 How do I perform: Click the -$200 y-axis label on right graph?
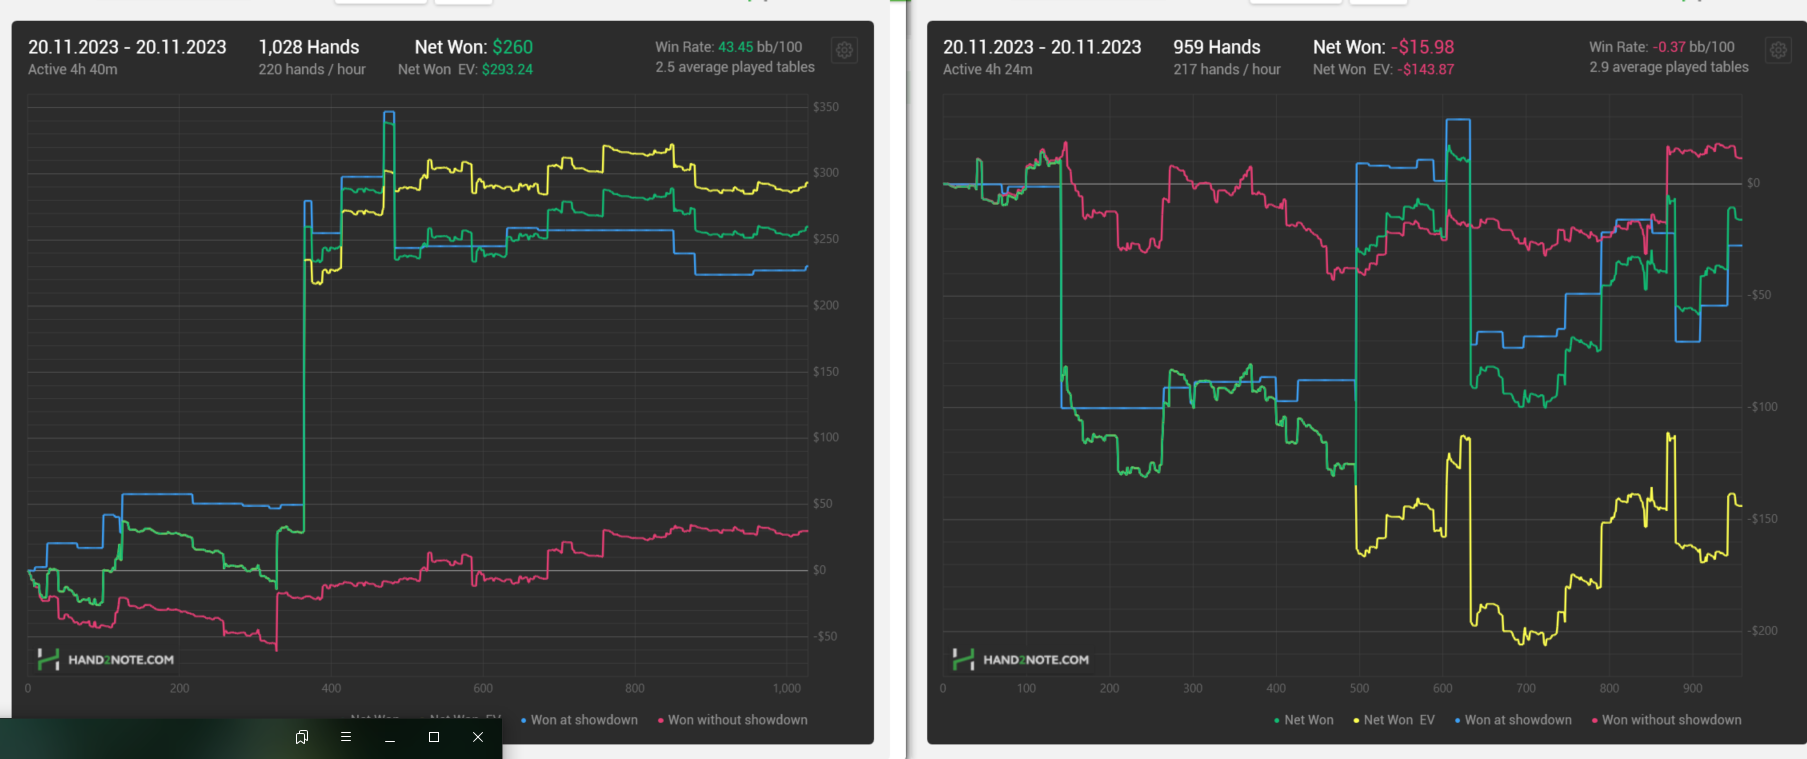pos(1762,631)
